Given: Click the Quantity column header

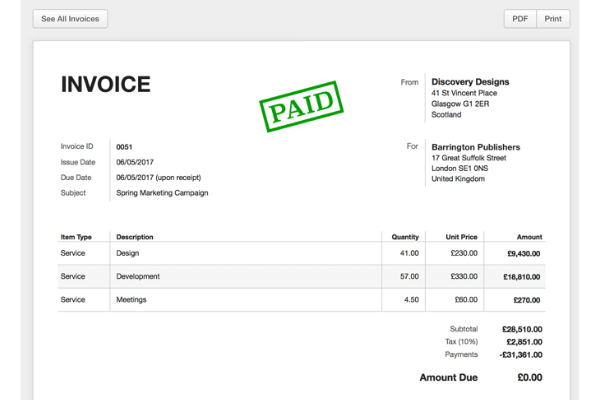Looking at the screenshot, I should click(x=405, y=237).
